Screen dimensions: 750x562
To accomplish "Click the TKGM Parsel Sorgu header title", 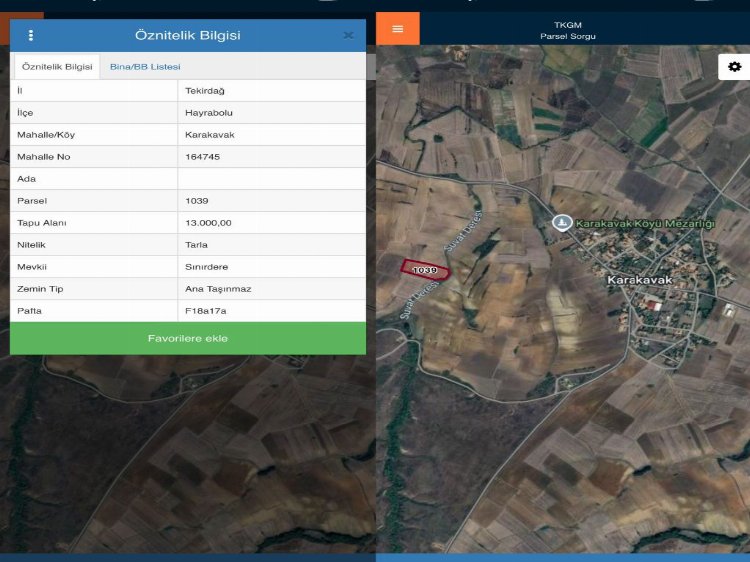I will coord(567,30).
